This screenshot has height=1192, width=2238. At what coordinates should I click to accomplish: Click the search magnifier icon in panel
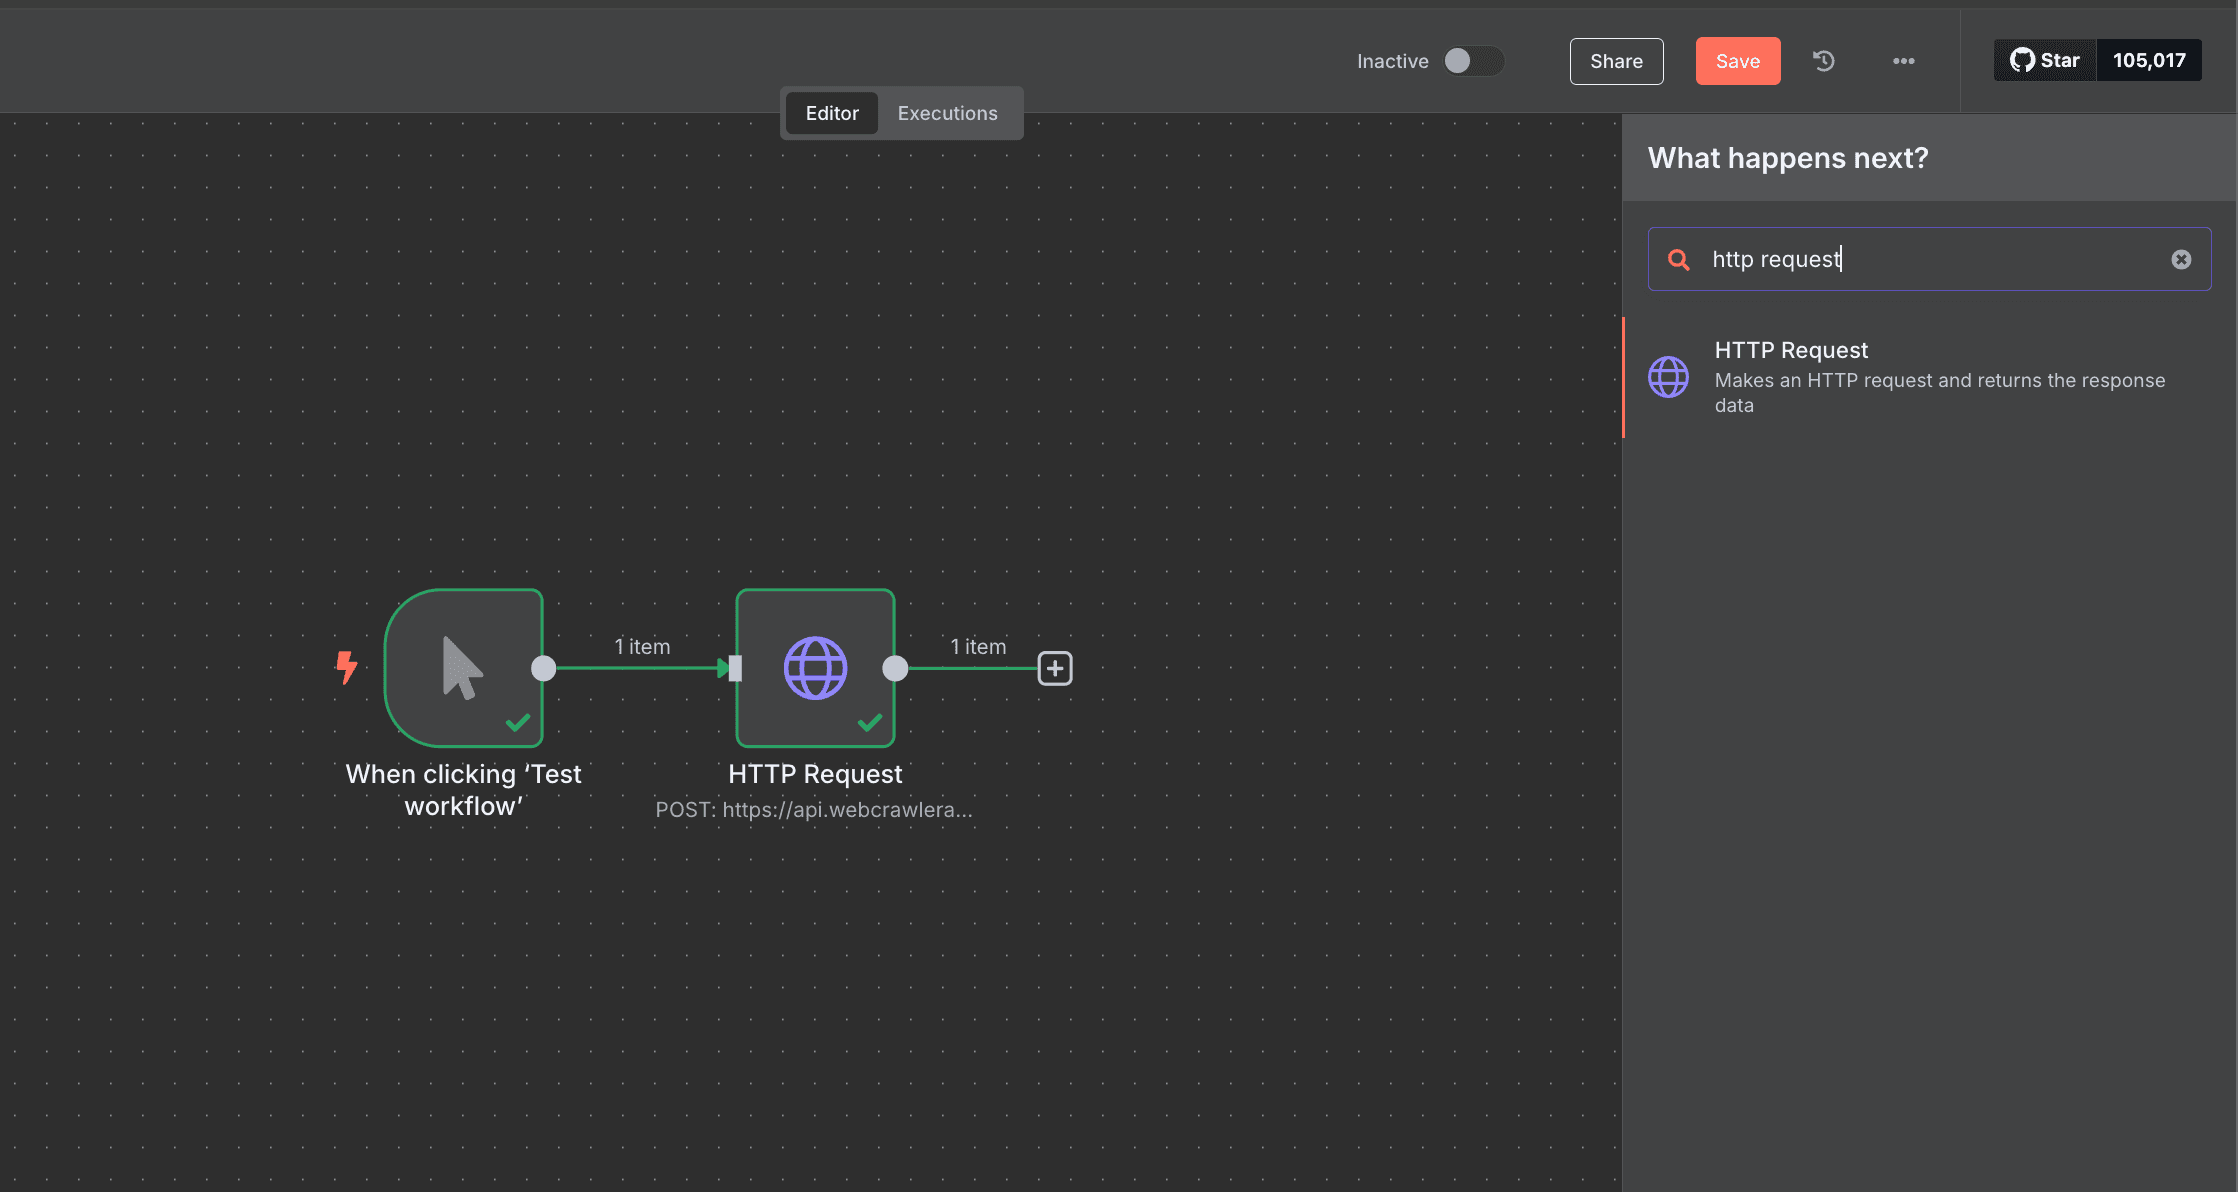[1679, 260]
